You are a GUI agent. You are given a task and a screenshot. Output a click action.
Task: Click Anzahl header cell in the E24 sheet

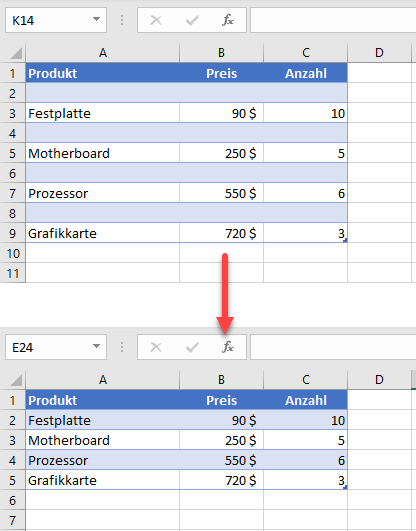coord(306,400)
